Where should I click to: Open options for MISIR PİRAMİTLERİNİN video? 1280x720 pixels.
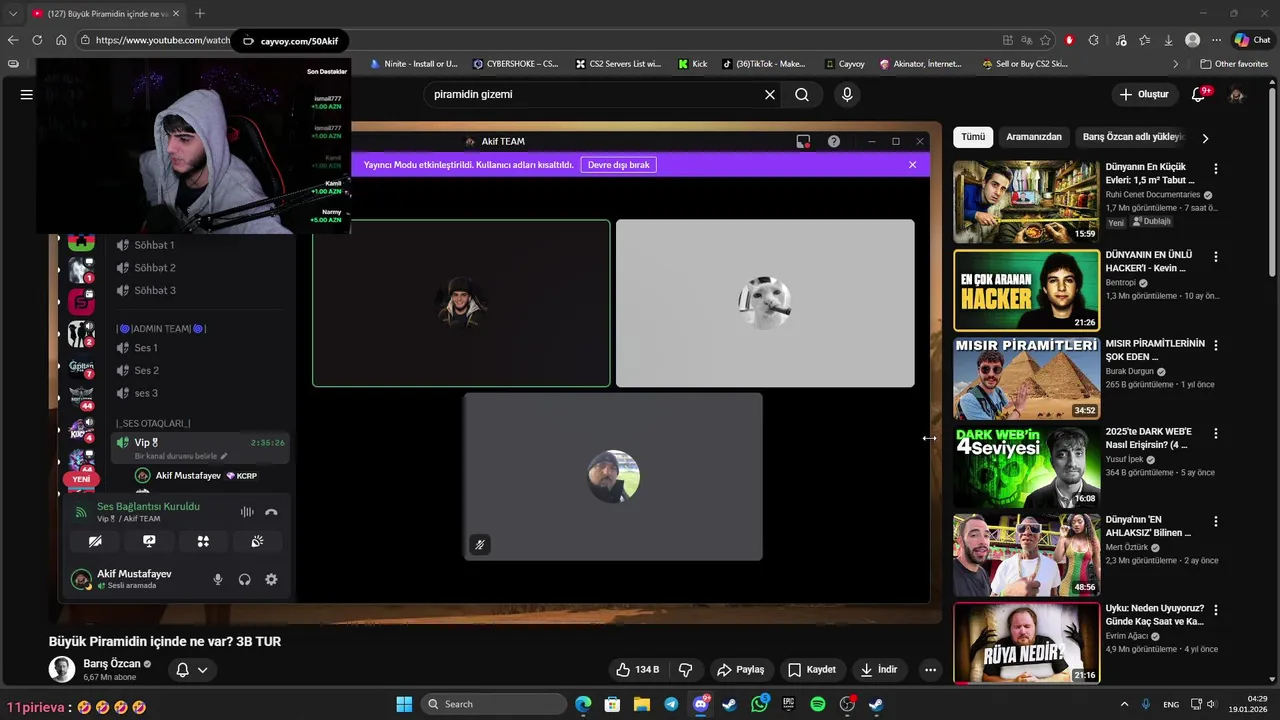click(1216, 345)
